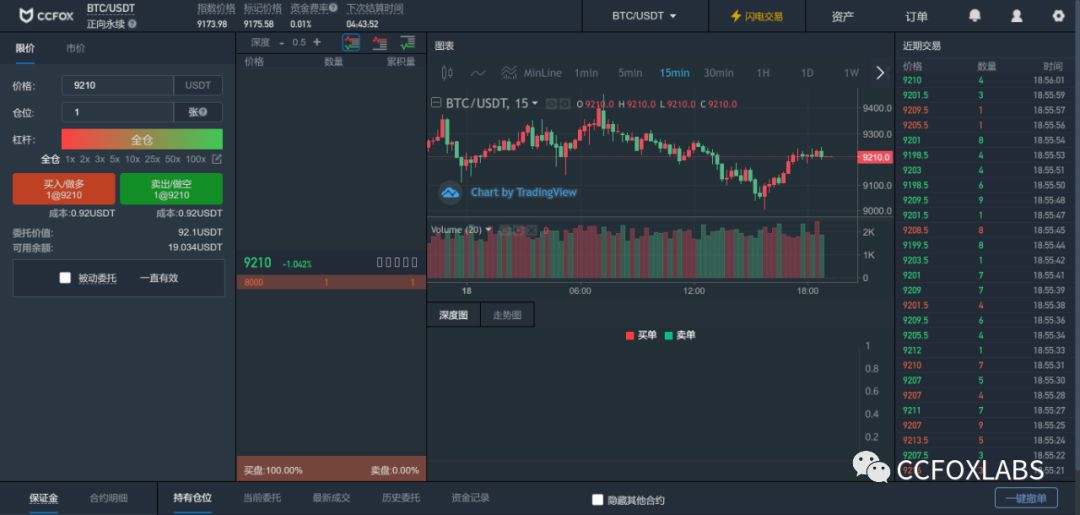
Task: Click the lightning 闪电交易 button
Action: pyautogui.click(x=756, y=16)
